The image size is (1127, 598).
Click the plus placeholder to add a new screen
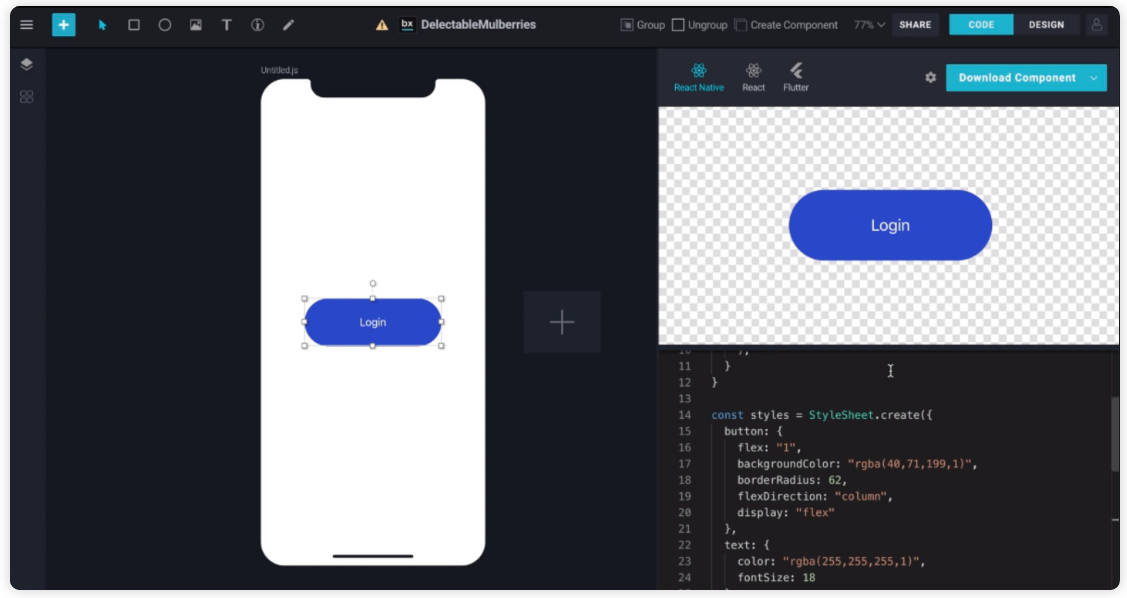point(561,321)
